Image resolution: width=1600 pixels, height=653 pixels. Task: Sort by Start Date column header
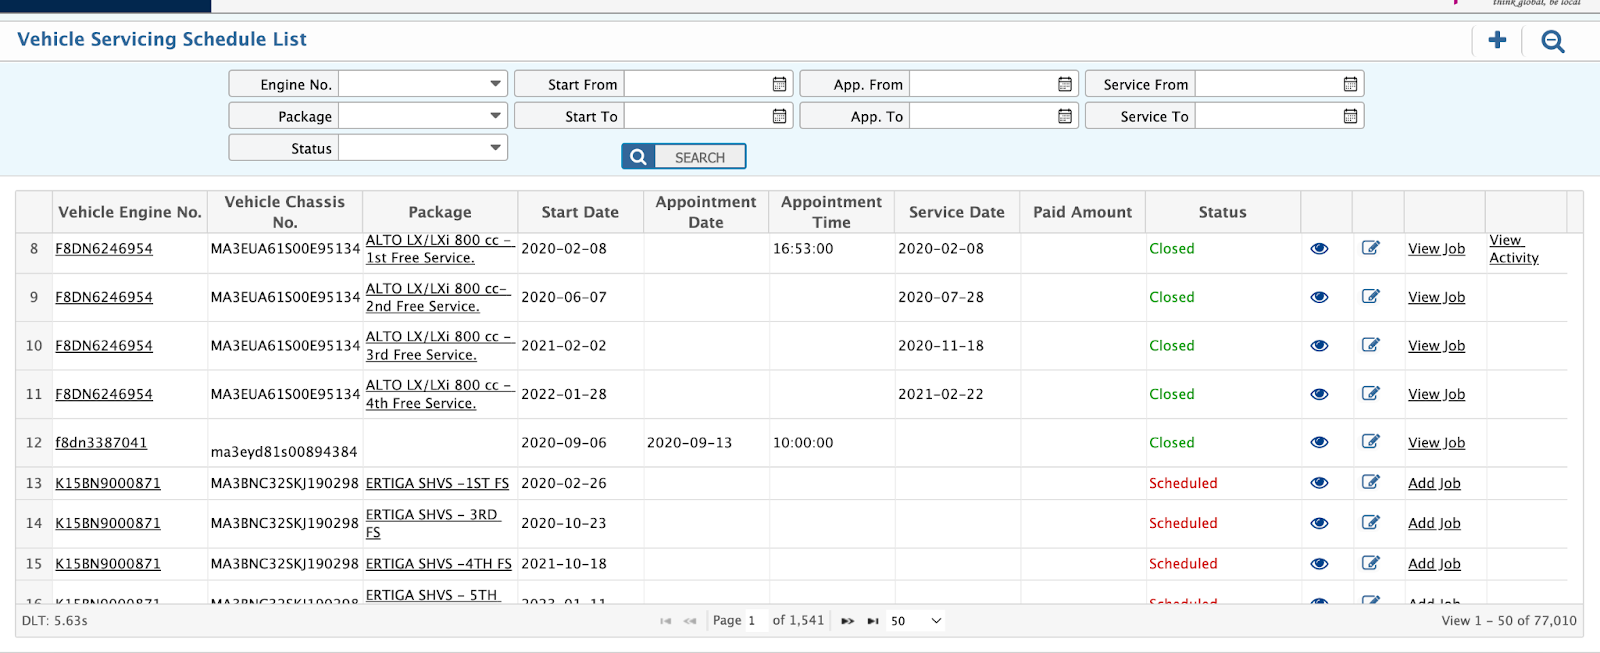point(580,212)
